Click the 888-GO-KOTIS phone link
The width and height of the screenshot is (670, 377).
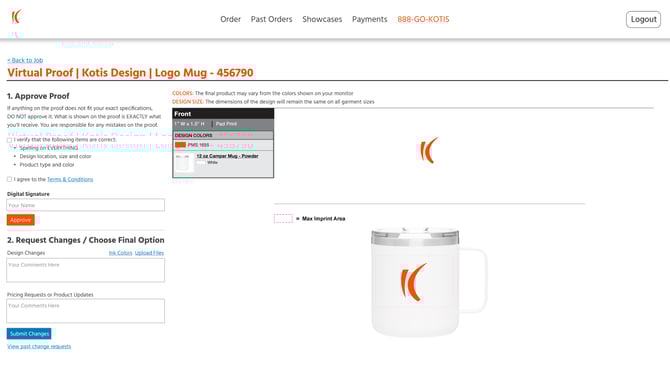[423, 19]
